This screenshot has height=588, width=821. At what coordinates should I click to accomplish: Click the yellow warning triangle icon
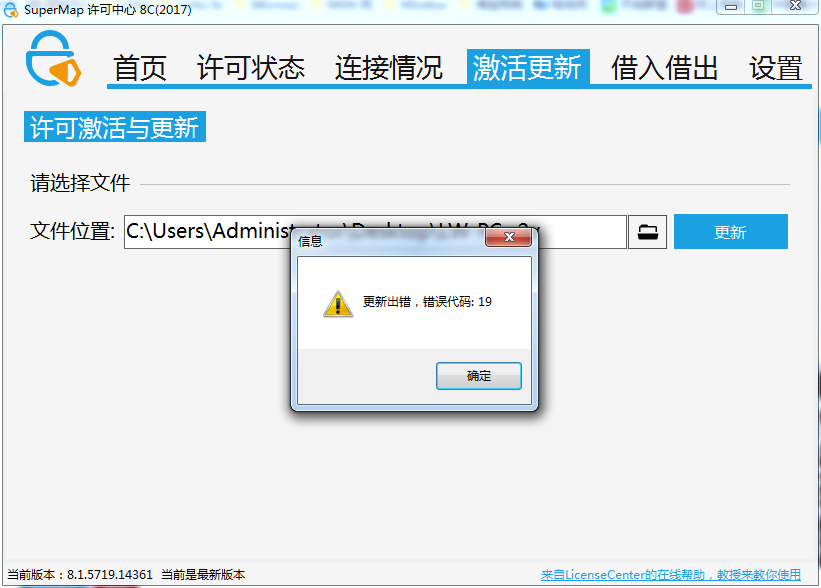(338, 304)
